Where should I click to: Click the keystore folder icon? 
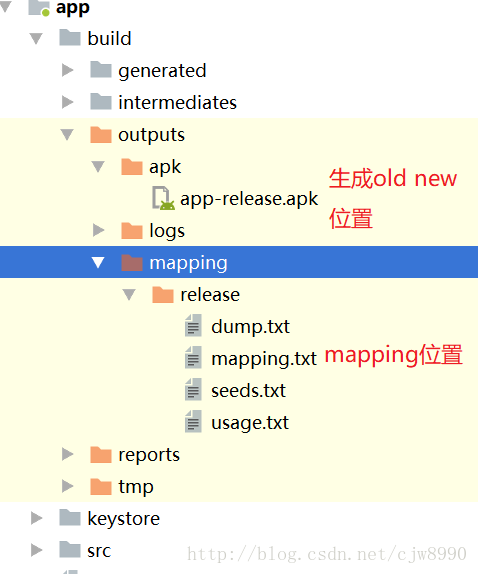coord(70,518)
